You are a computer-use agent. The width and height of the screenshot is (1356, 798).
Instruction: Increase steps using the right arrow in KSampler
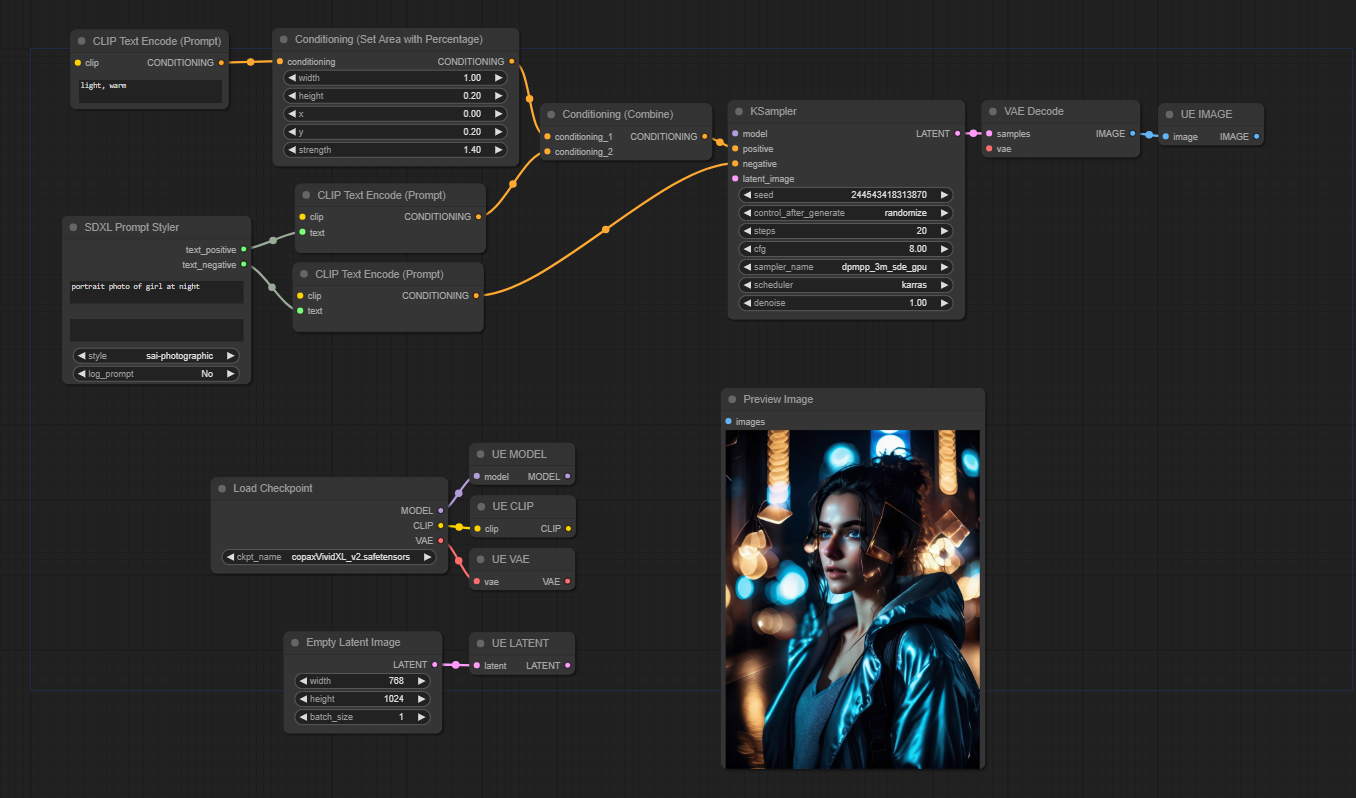(944, 231)
